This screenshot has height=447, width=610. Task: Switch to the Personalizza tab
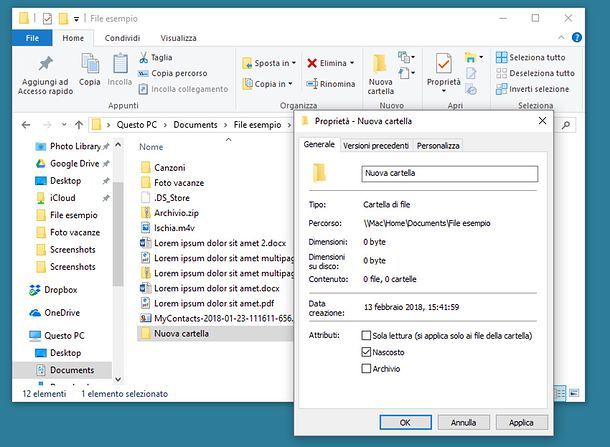click(438, 145)
